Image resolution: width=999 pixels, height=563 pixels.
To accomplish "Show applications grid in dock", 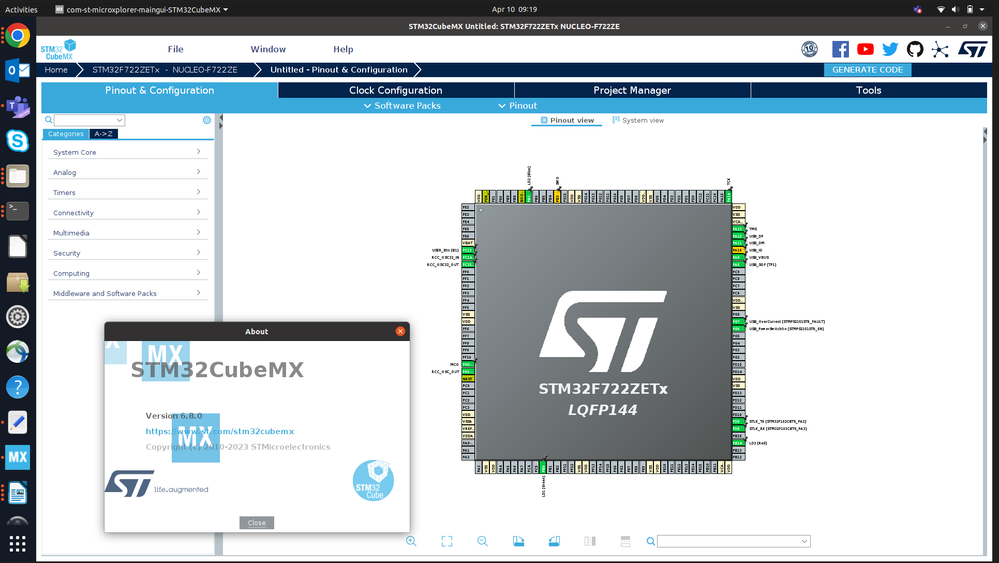I will click(17, 544).
